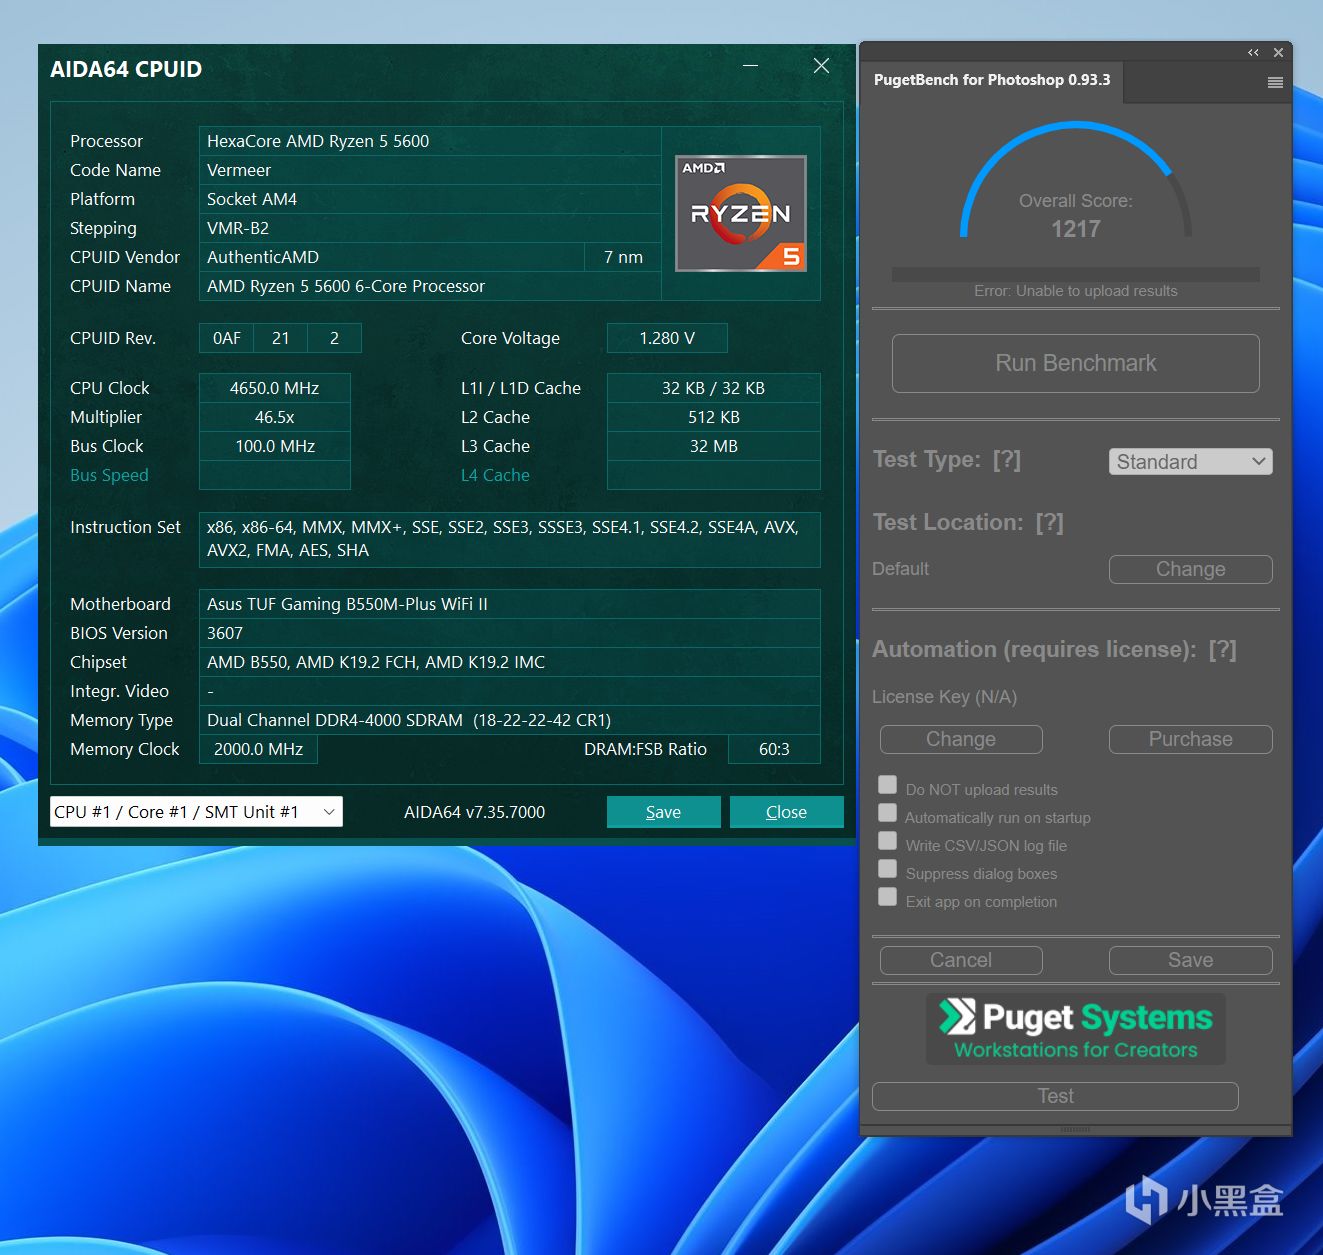The height and width of the screenshot is (1255, 1323).
Task: Save the AIDA64 CPUID report
Action: coord(663,812)
